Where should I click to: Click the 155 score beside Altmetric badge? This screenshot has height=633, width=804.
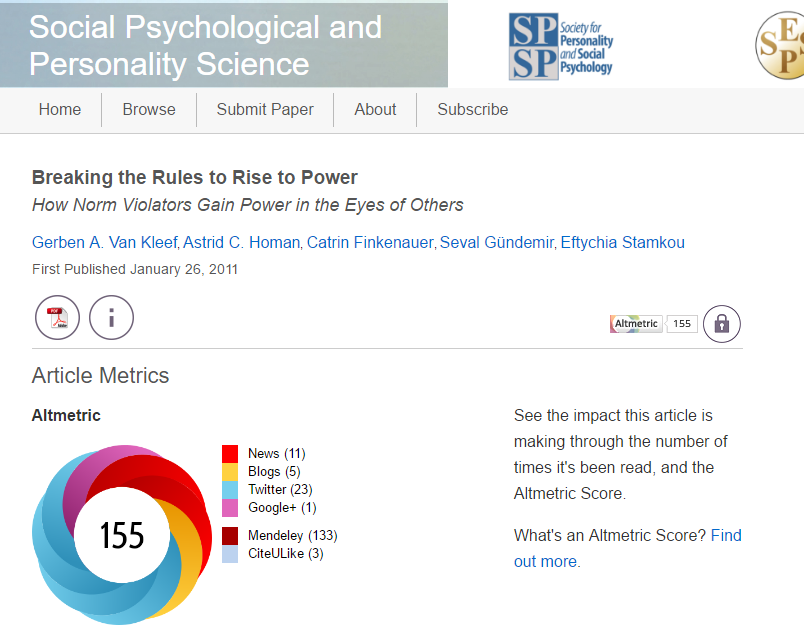(x=682, y=323)
